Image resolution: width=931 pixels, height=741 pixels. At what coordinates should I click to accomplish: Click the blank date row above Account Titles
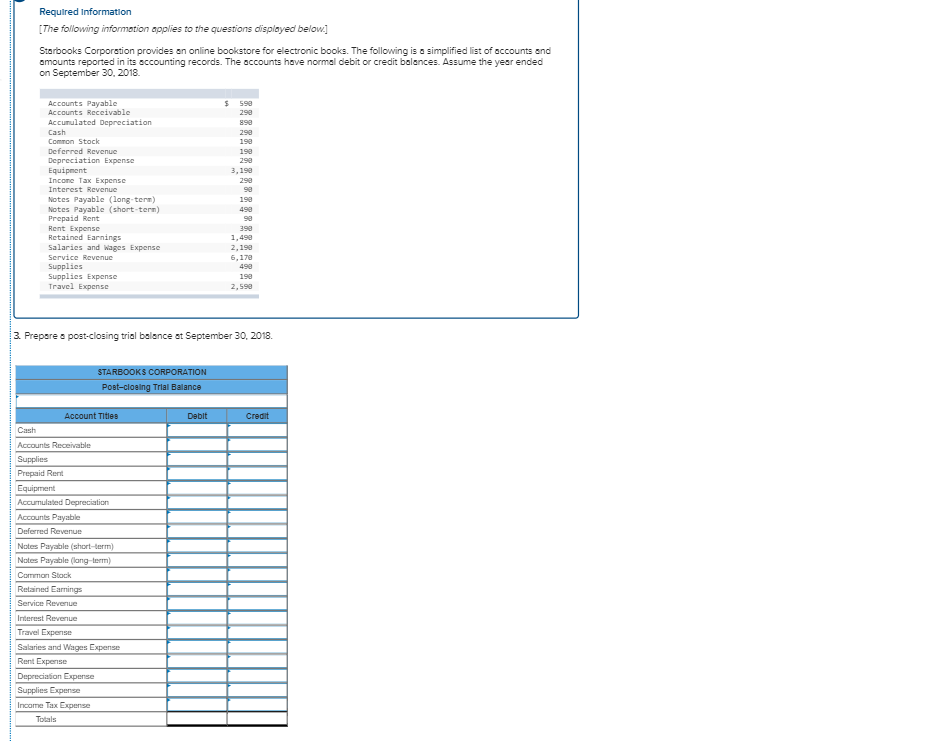pos(152,401)
